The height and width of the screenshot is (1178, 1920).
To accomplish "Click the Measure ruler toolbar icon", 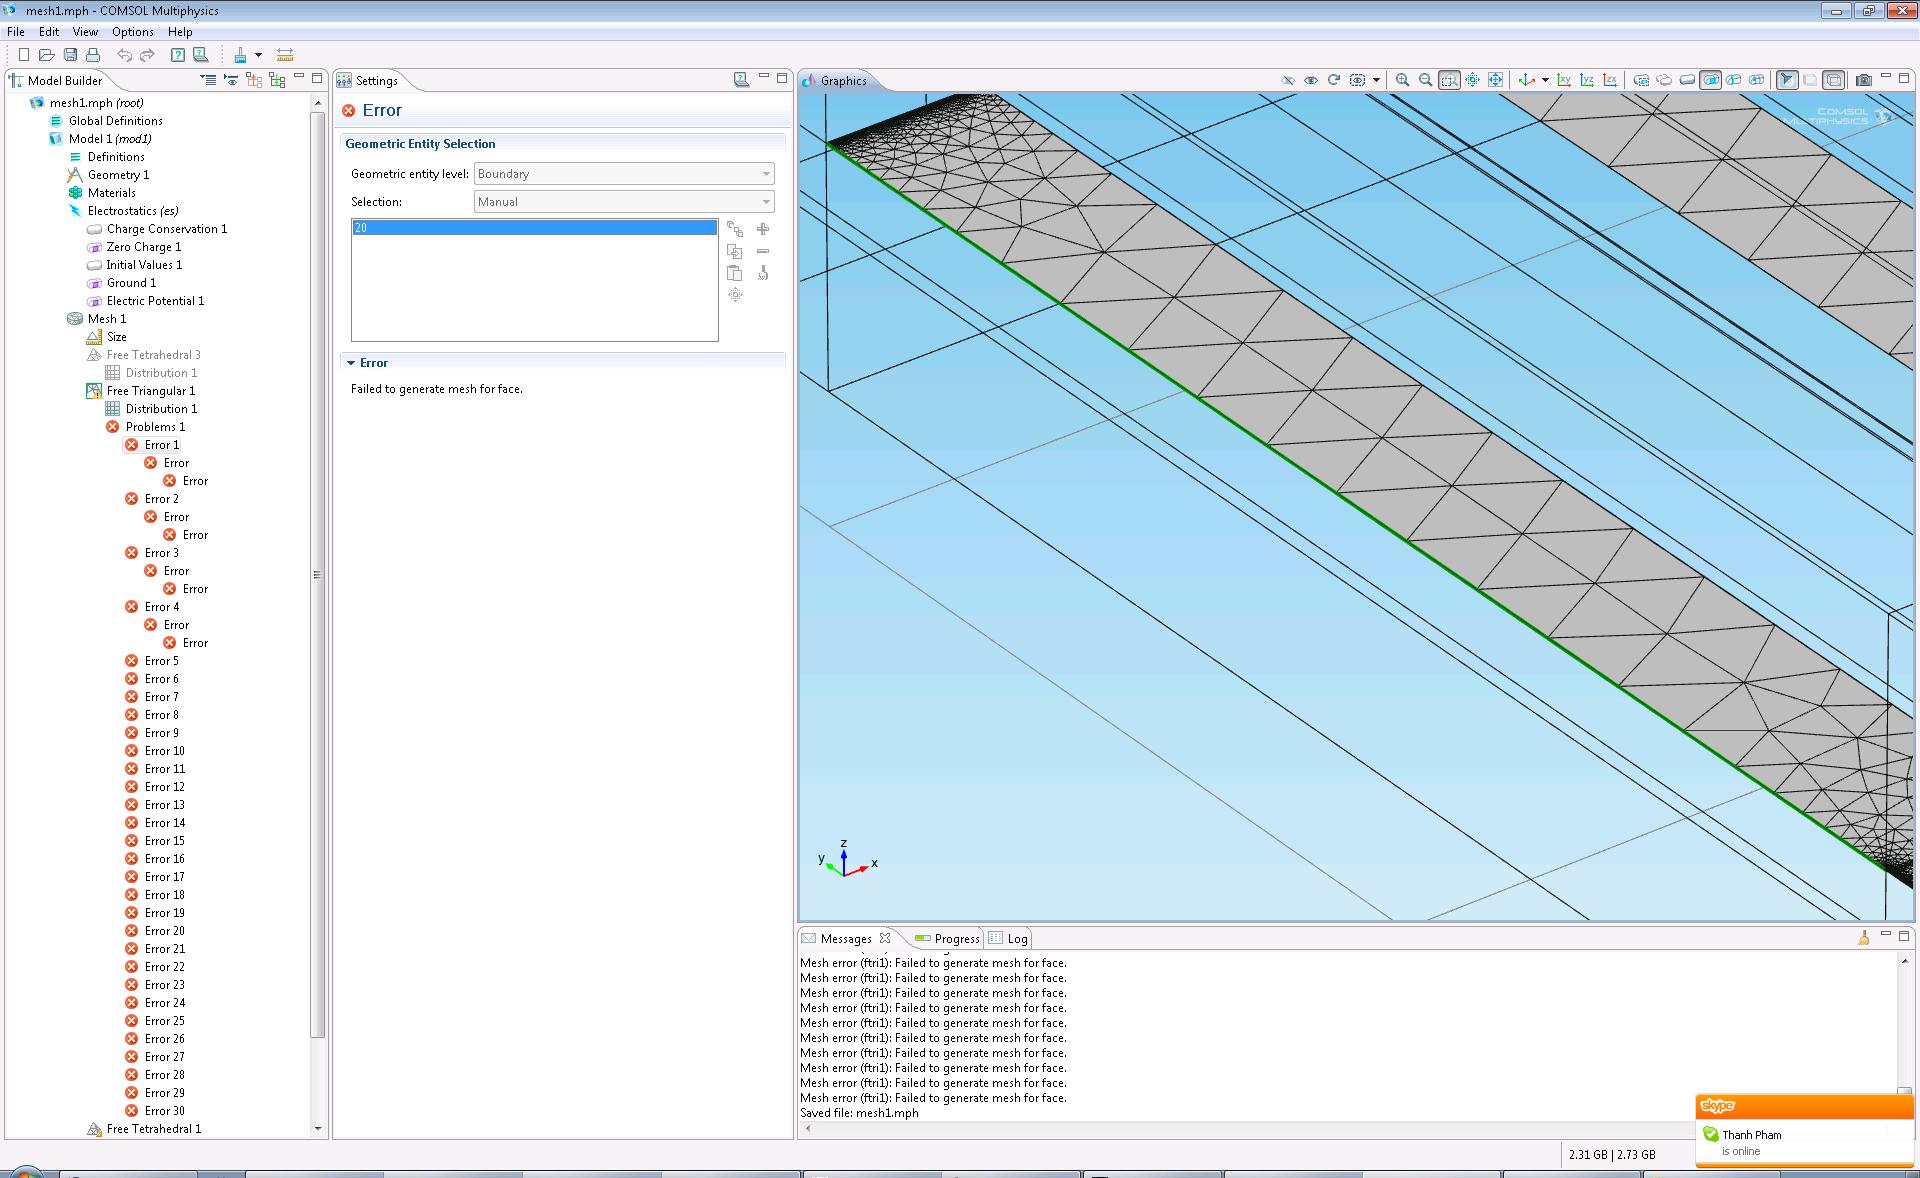I will pos(285,55).
